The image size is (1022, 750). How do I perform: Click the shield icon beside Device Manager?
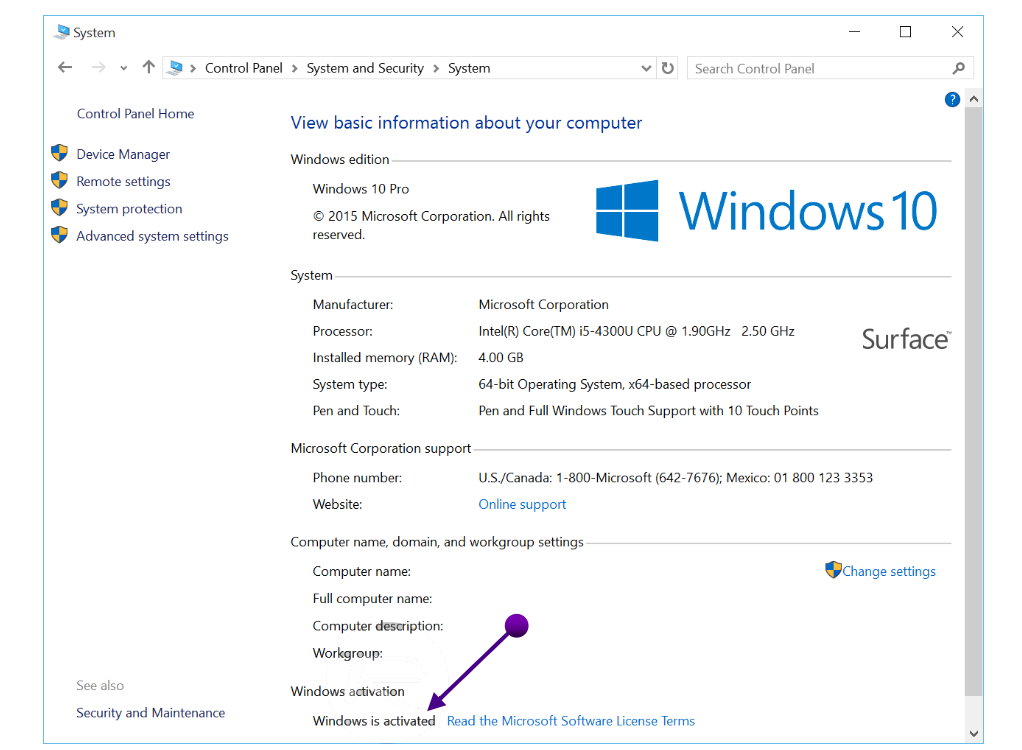click(x=59, y=153)
